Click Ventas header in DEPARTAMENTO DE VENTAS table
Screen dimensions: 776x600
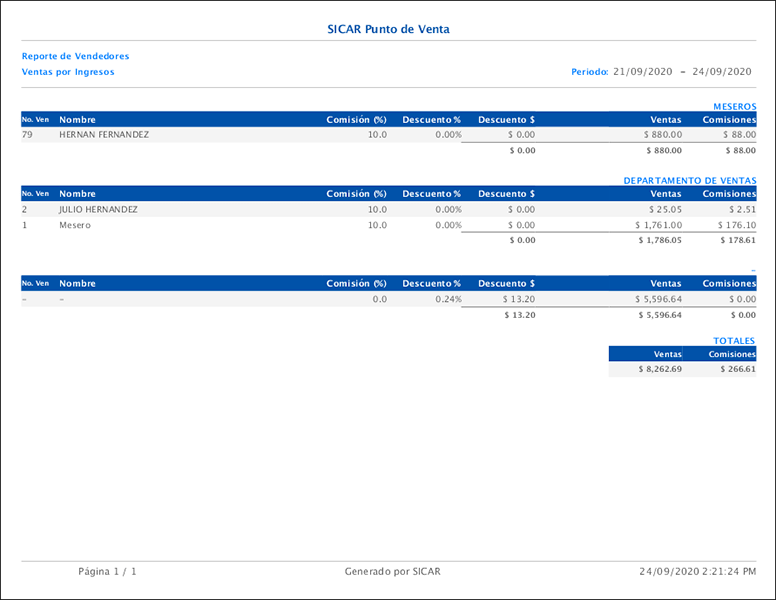coord(666,194)
